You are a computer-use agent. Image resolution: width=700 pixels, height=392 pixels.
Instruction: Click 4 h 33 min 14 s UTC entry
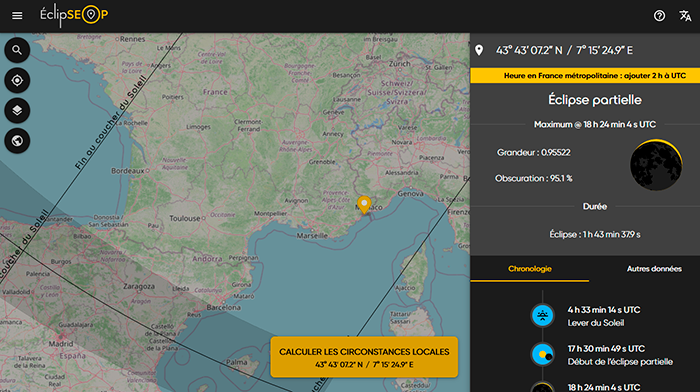point(604,310)
